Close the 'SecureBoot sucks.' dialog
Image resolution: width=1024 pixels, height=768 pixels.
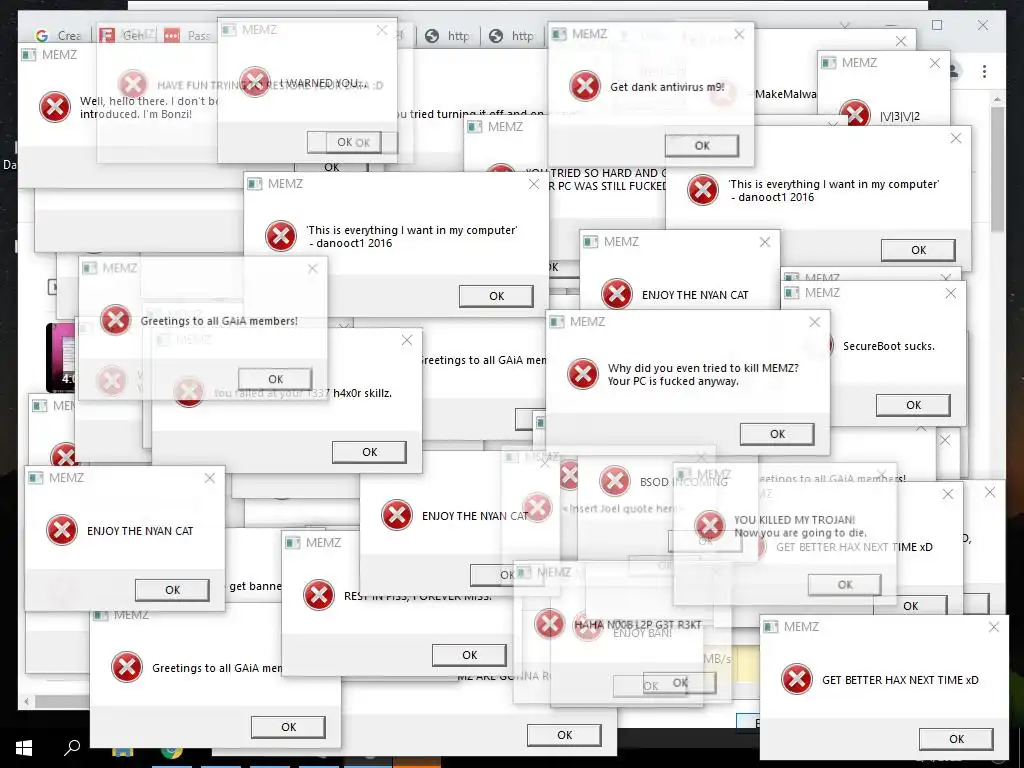951,293
